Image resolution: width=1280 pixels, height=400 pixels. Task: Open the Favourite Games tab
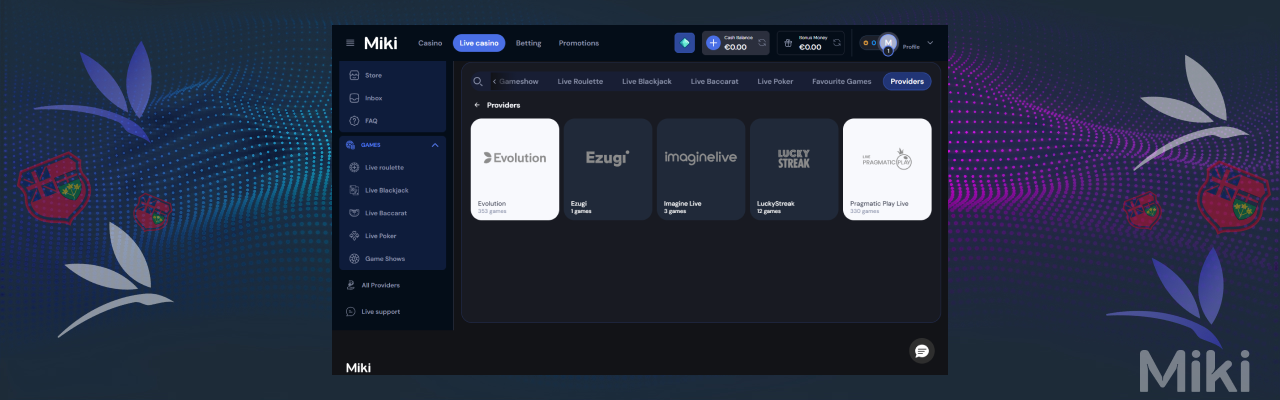click(x=842, y=81)
